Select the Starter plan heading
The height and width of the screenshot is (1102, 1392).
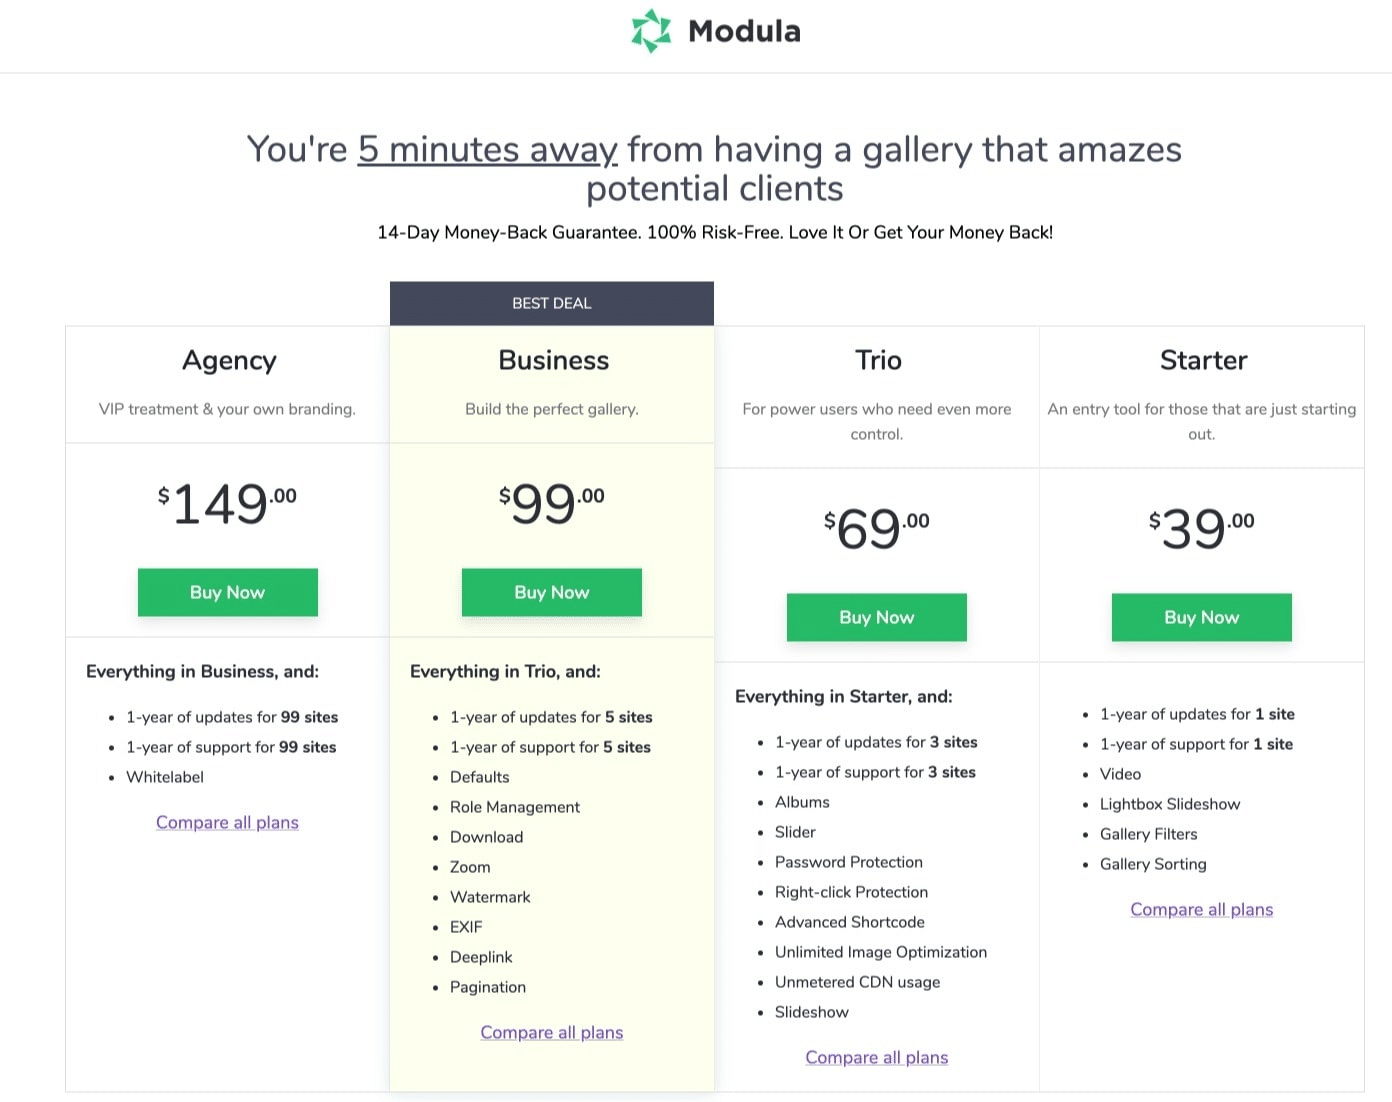[x=1203, y=360]
